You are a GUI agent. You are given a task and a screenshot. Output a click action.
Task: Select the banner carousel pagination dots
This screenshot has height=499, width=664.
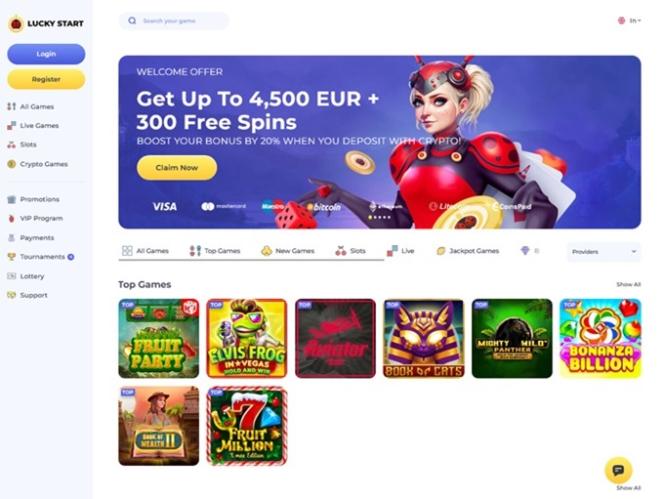point(379,217)
